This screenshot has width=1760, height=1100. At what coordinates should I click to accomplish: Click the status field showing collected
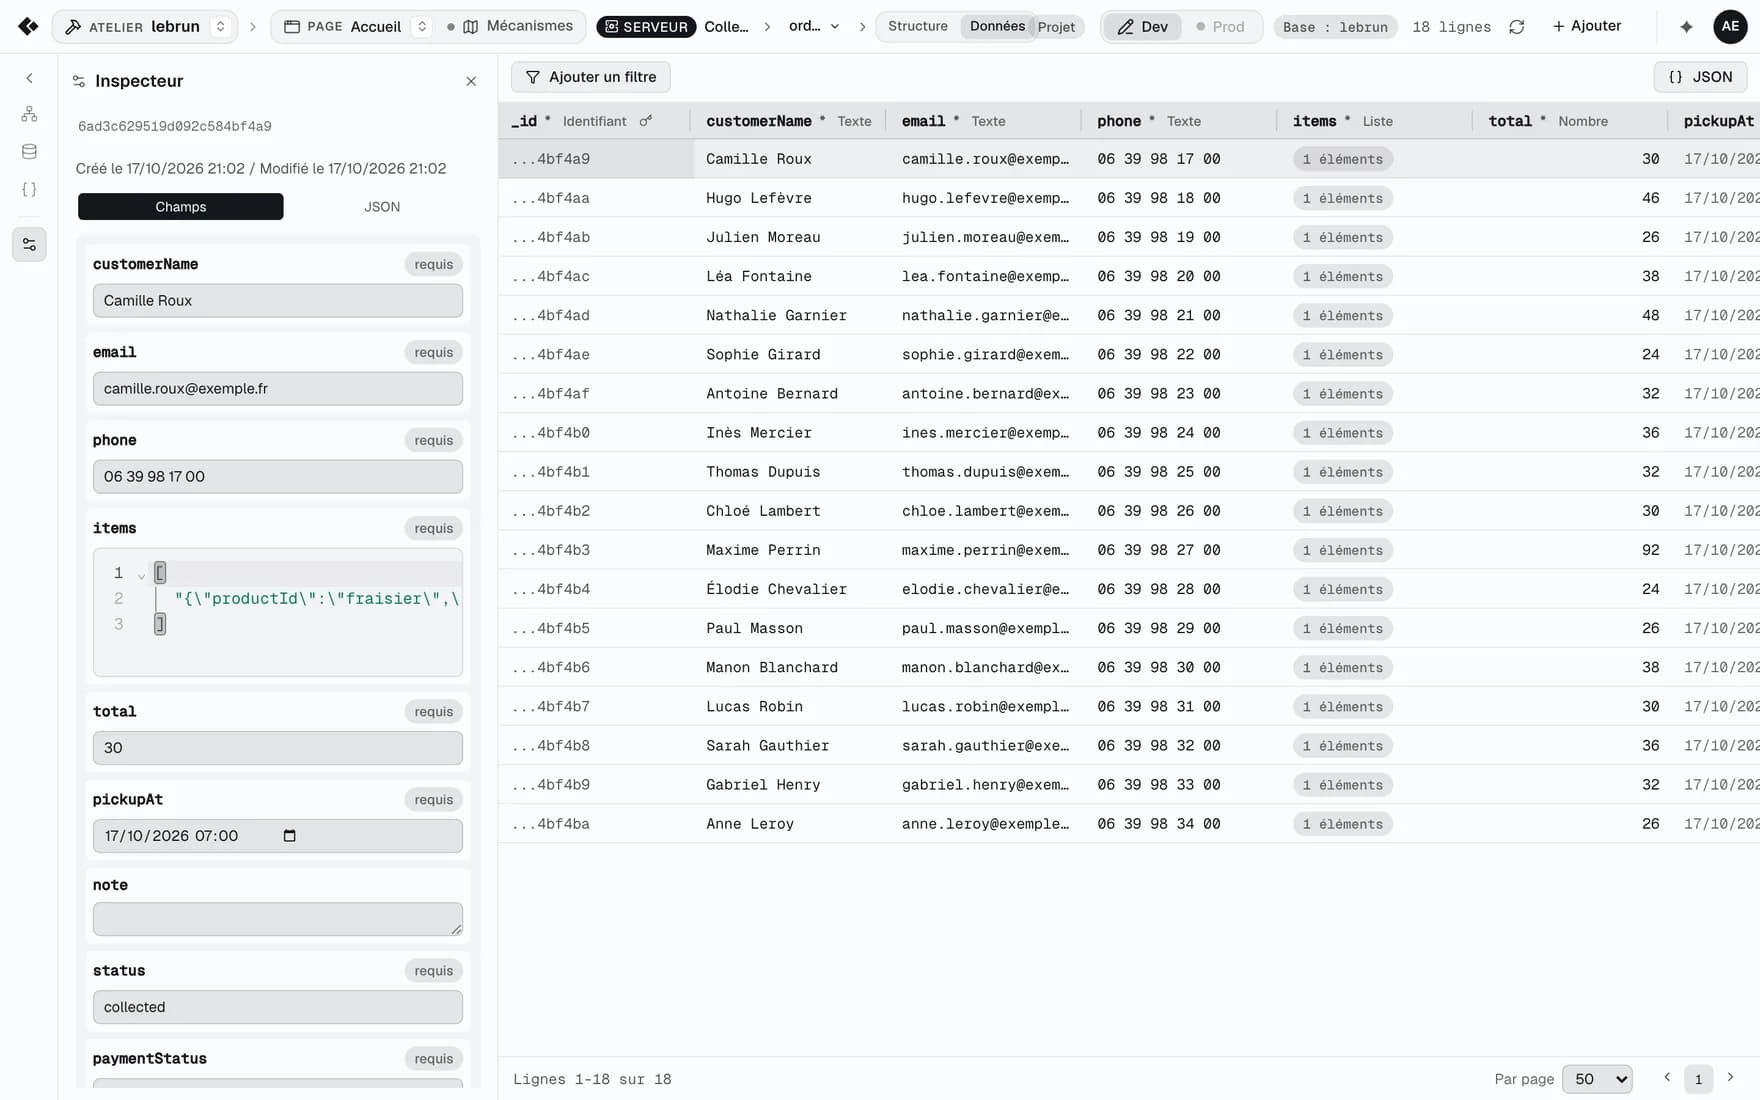tap(278, 1007)
